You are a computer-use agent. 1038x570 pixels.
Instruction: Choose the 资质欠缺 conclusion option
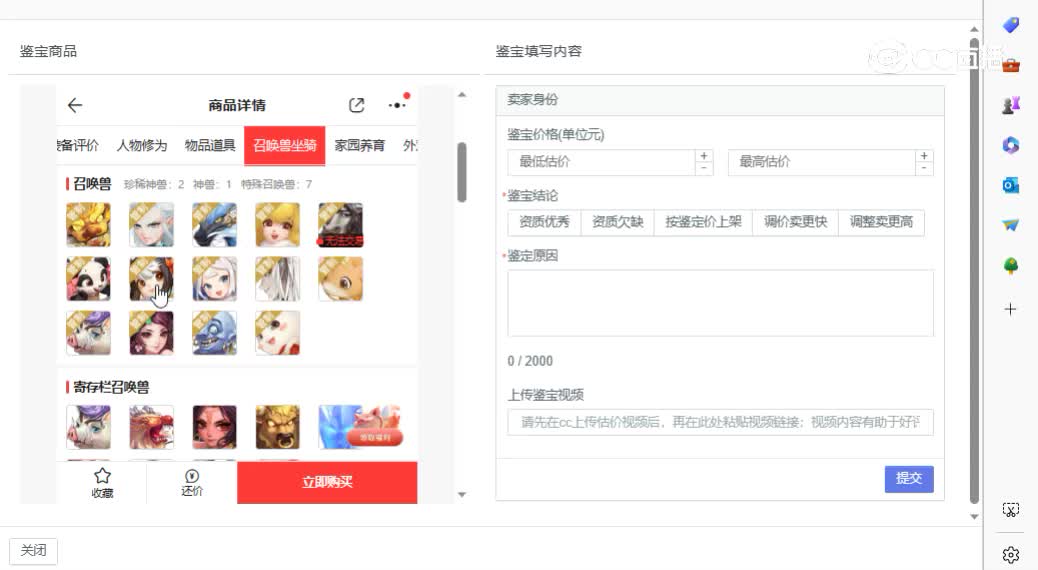617,222
